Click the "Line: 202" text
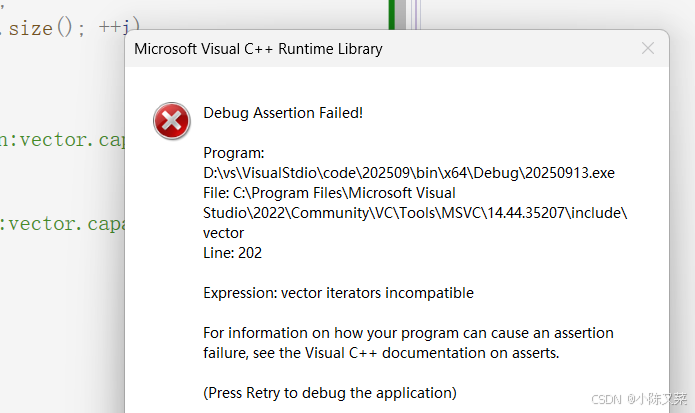Screen dimensions: 695x413 click(232, 253)
